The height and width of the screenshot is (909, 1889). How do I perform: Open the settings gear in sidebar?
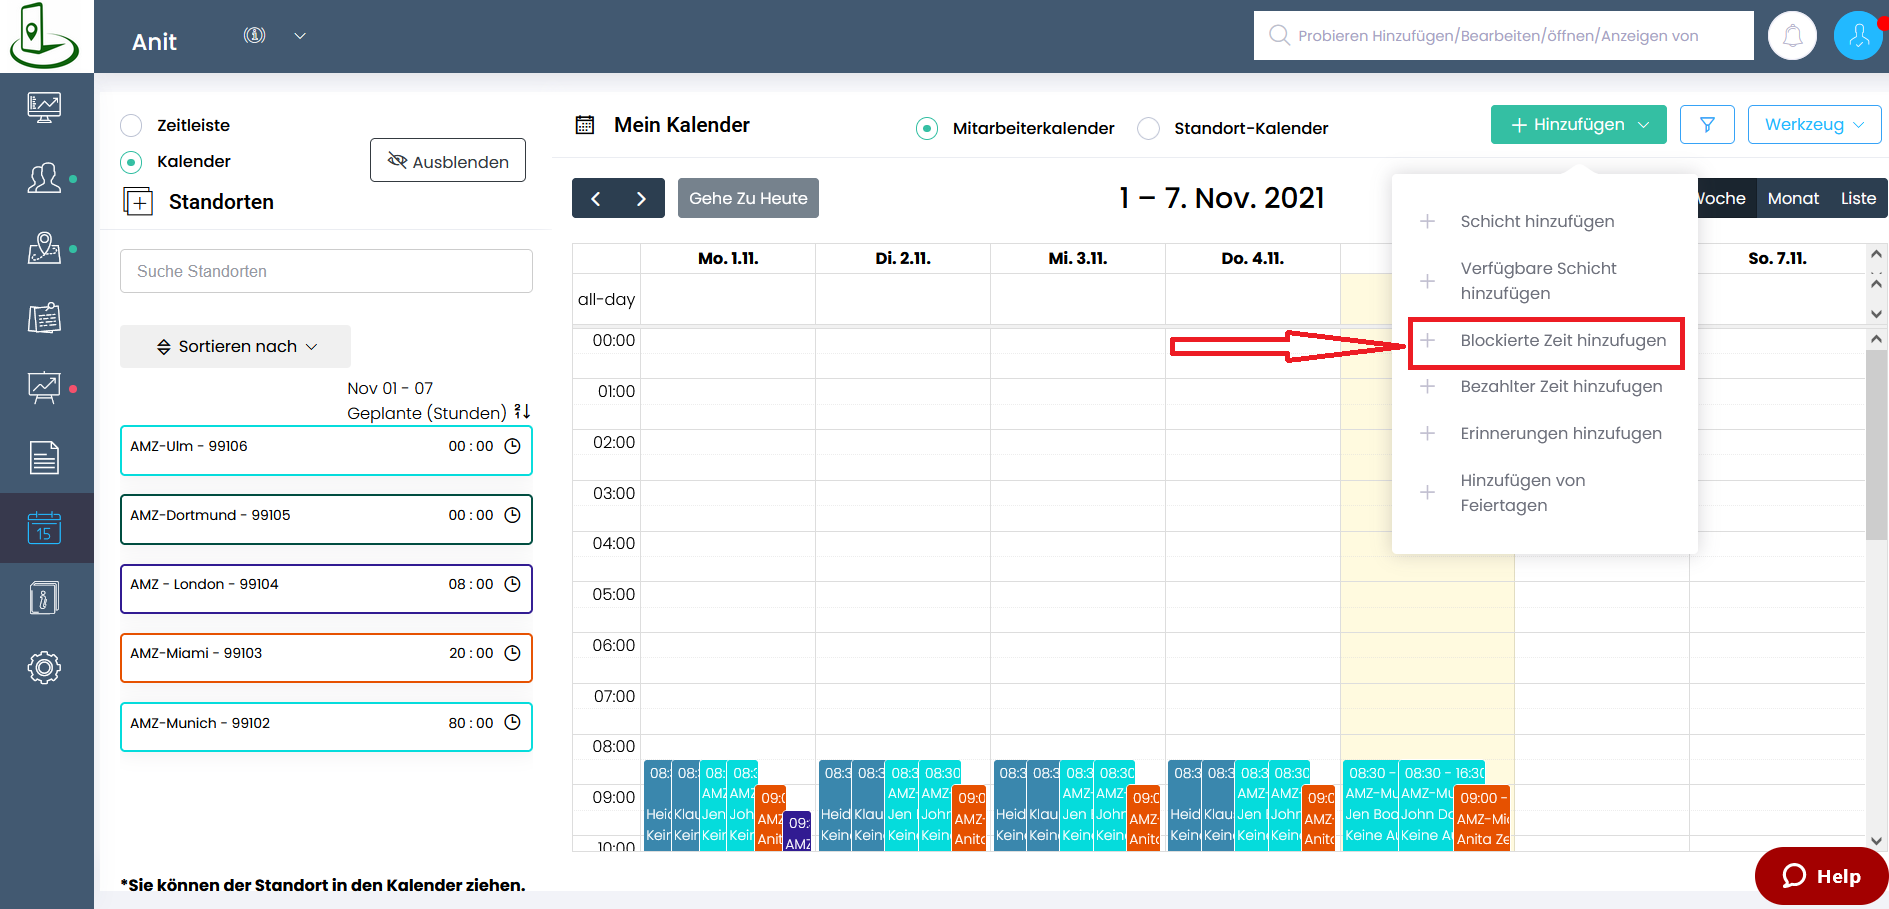[x=44, y=667]
